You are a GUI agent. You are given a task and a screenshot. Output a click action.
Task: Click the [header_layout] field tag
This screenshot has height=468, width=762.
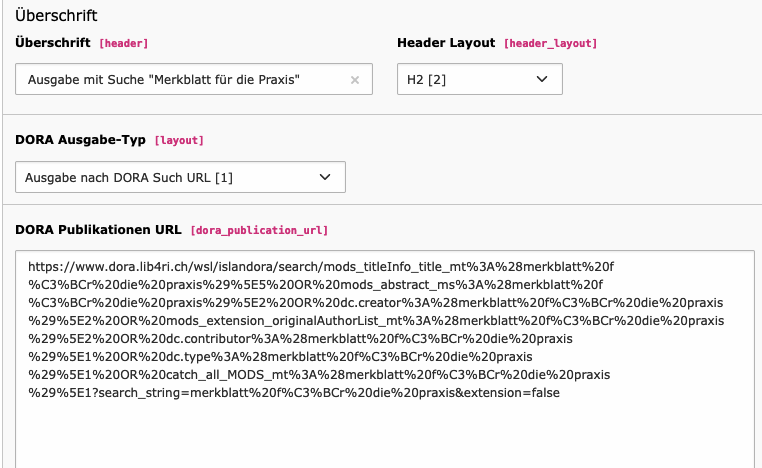click(550, 43)
